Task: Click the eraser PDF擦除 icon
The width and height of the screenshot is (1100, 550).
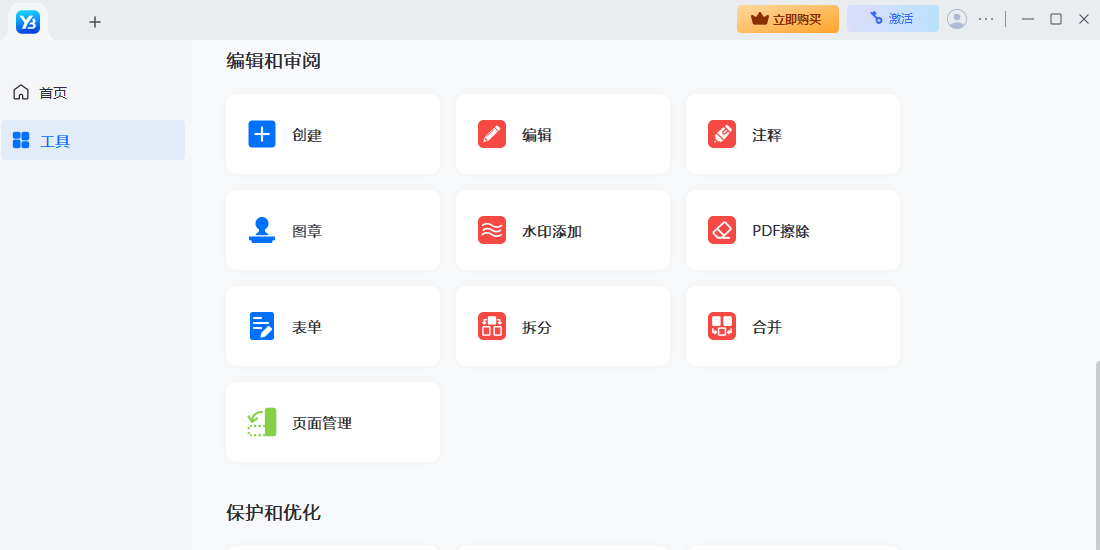Action: click(x=722, y=230)
